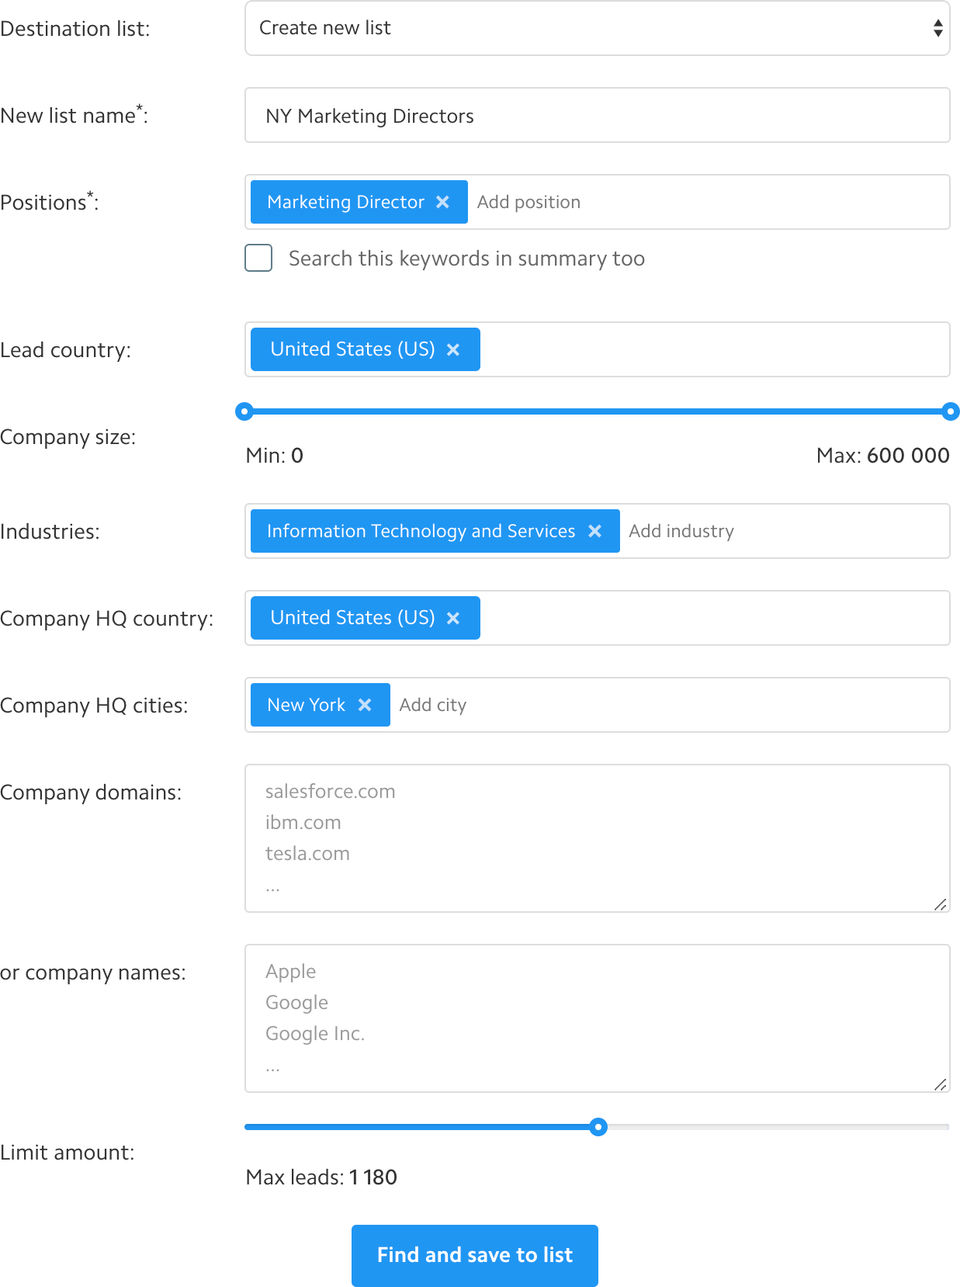Open the Destination list dropdown

pyautogui.click(x=597, y=28)
